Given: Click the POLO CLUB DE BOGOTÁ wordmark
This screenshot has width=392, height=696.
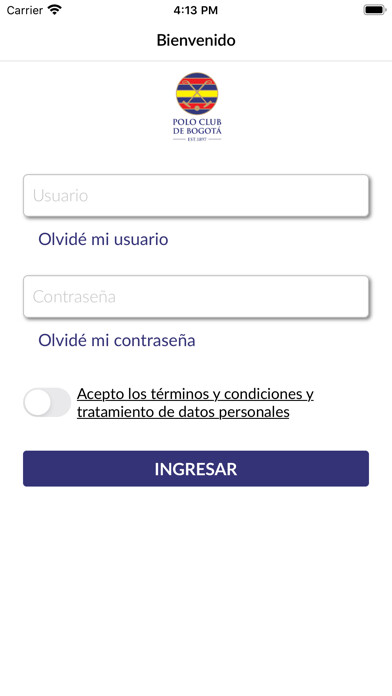Looking at the screenshot, I should tap(197, 127).
